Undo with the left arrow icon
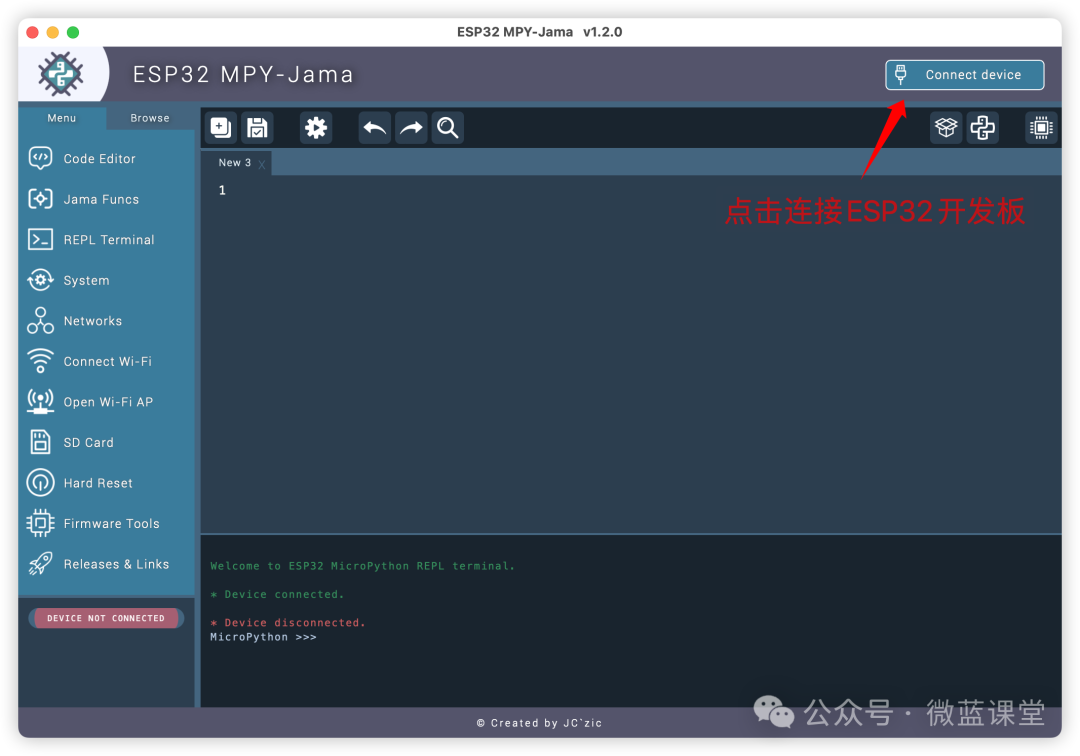The image size is (1080, 756). pyautogui.click(x=375, y=127)
